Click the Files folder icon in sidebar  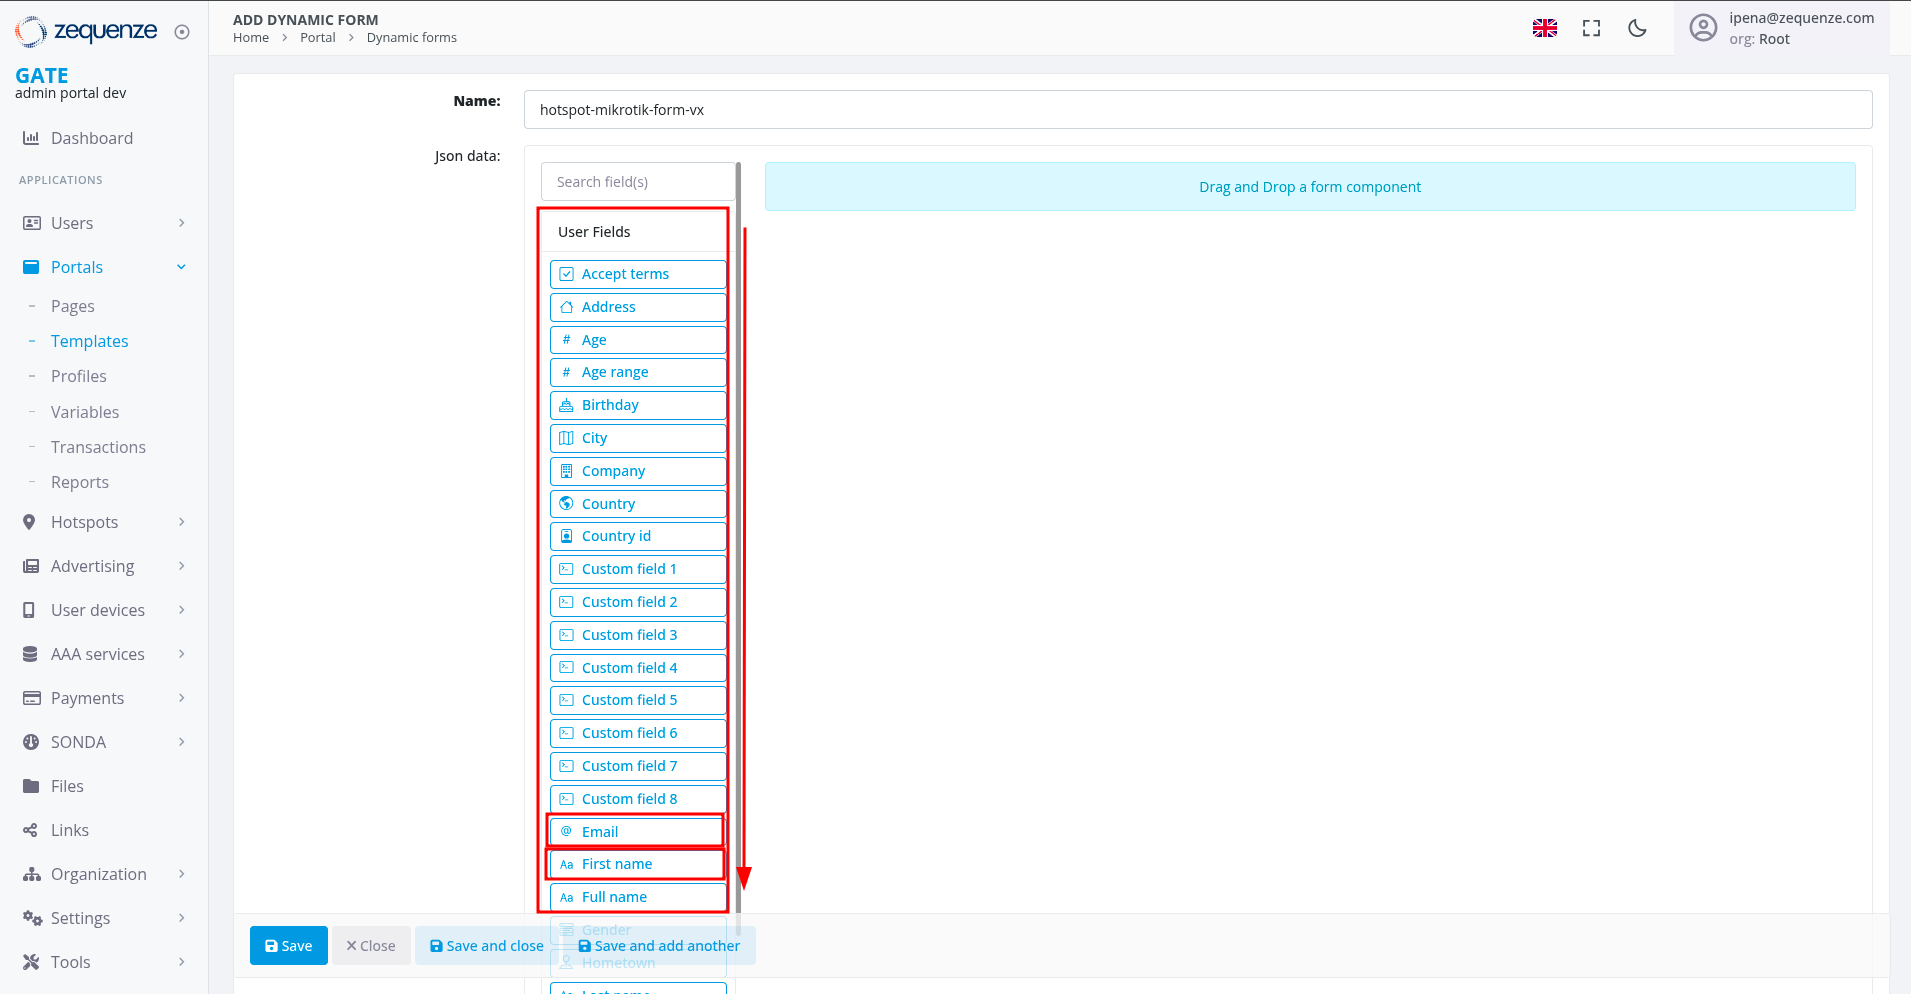coord(31,786)
